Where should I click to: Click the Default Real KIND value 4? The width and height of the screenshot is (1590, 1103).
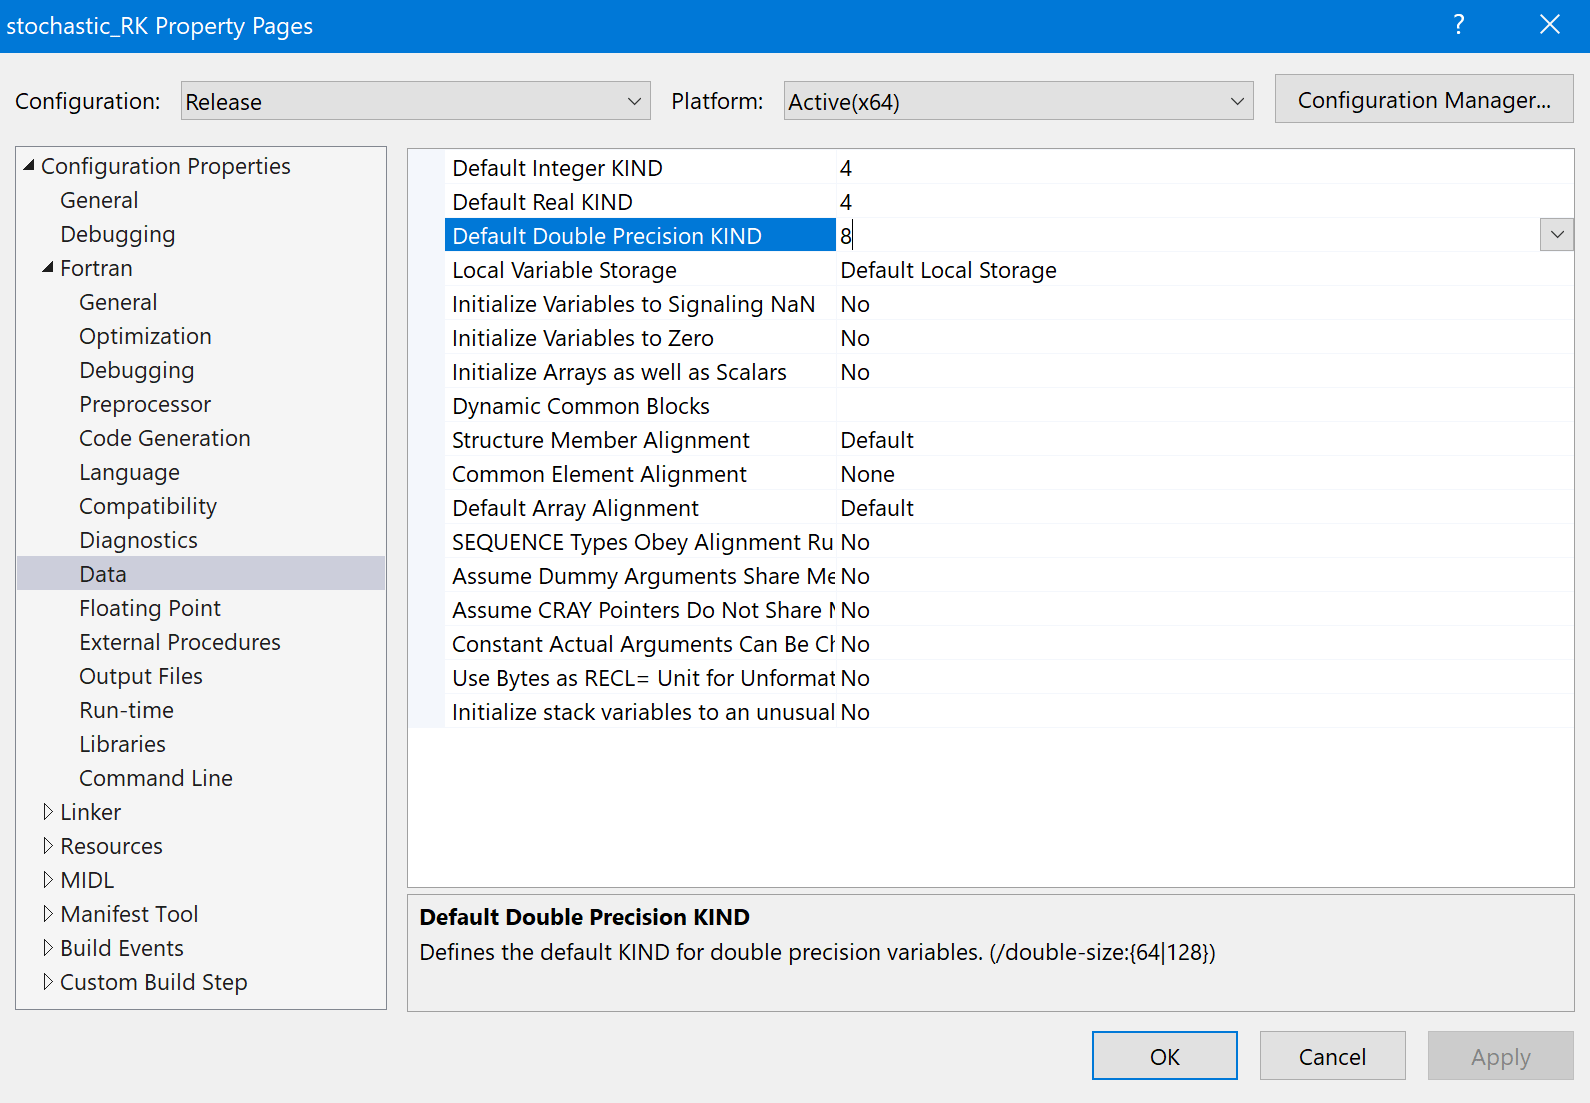846,202
